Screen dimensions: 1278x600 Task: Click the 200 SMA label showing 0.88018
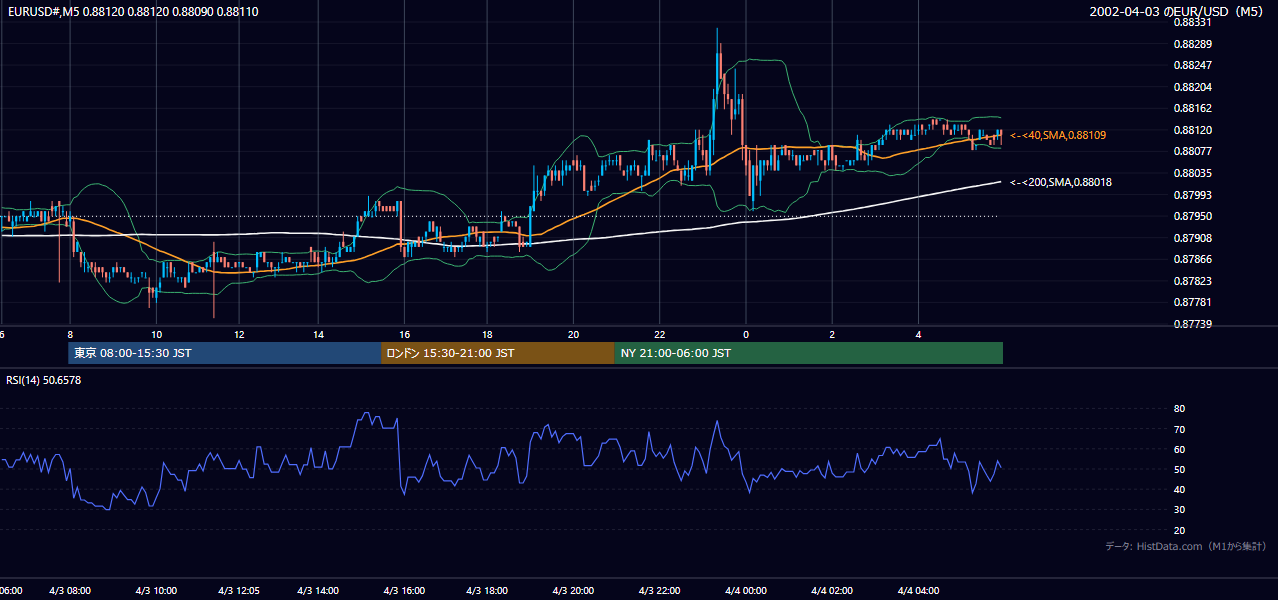point(1061,183)
